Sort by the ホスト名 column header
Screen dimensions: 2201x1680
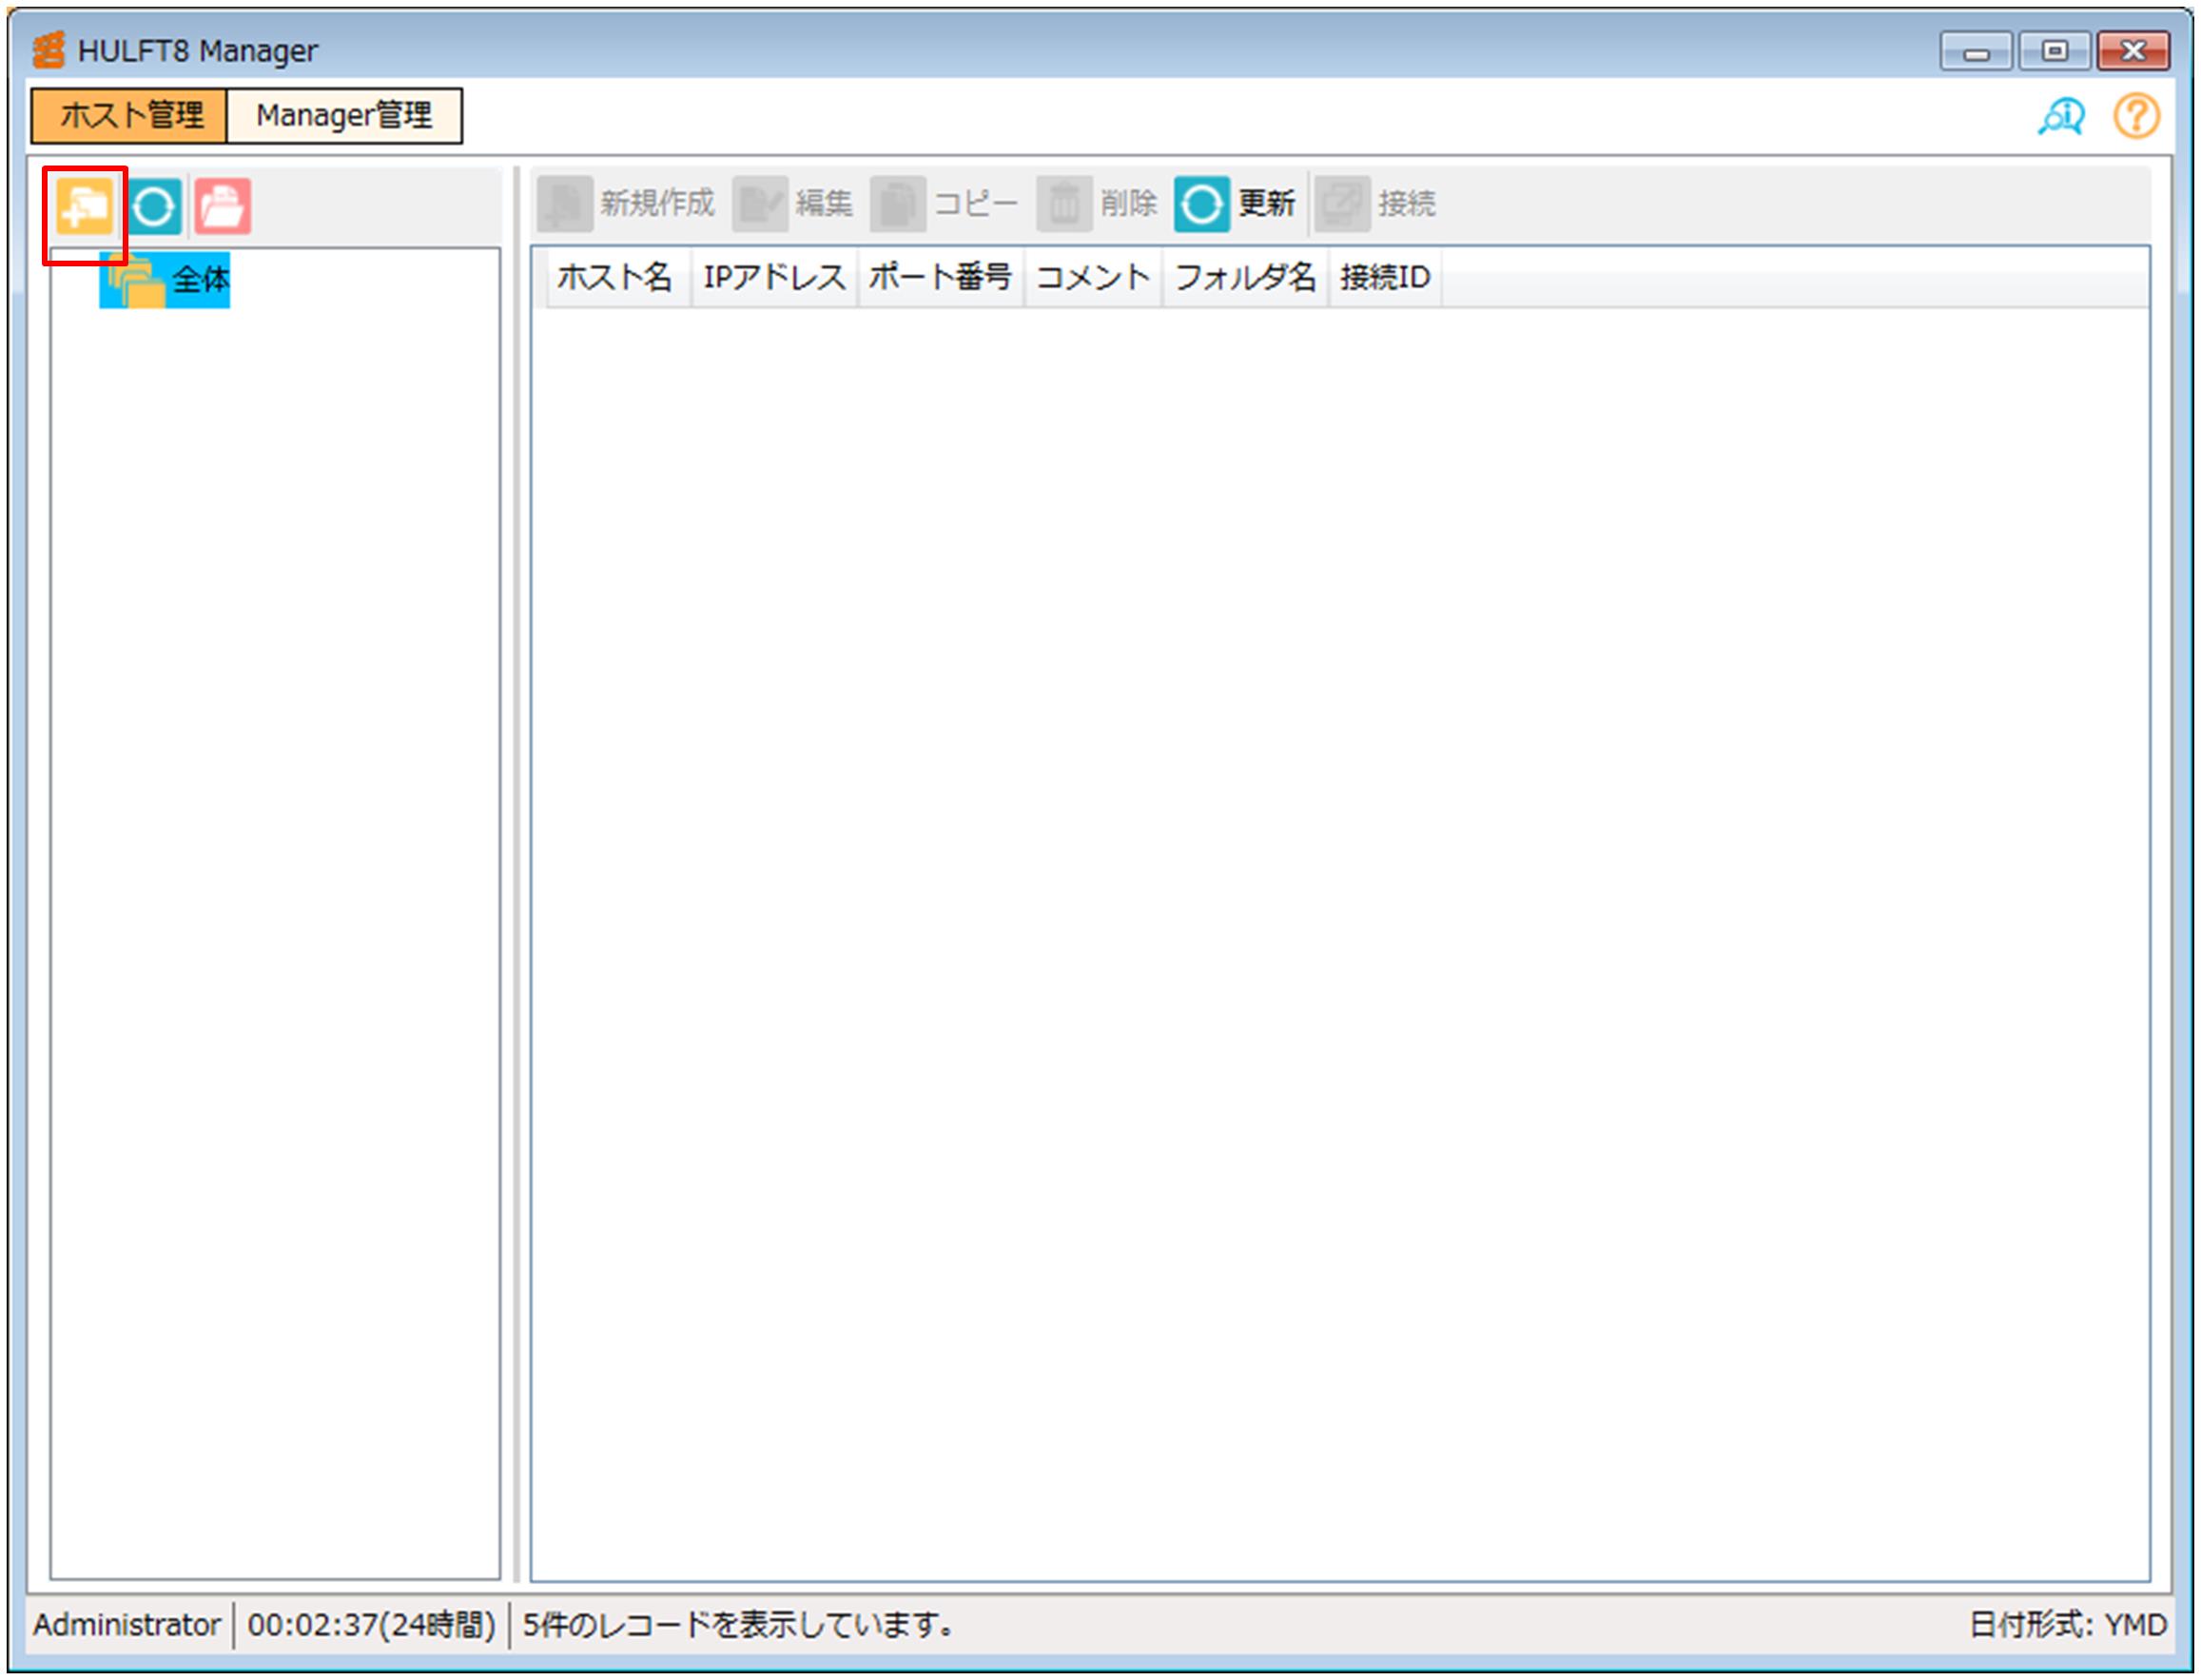tap(614, 277)
